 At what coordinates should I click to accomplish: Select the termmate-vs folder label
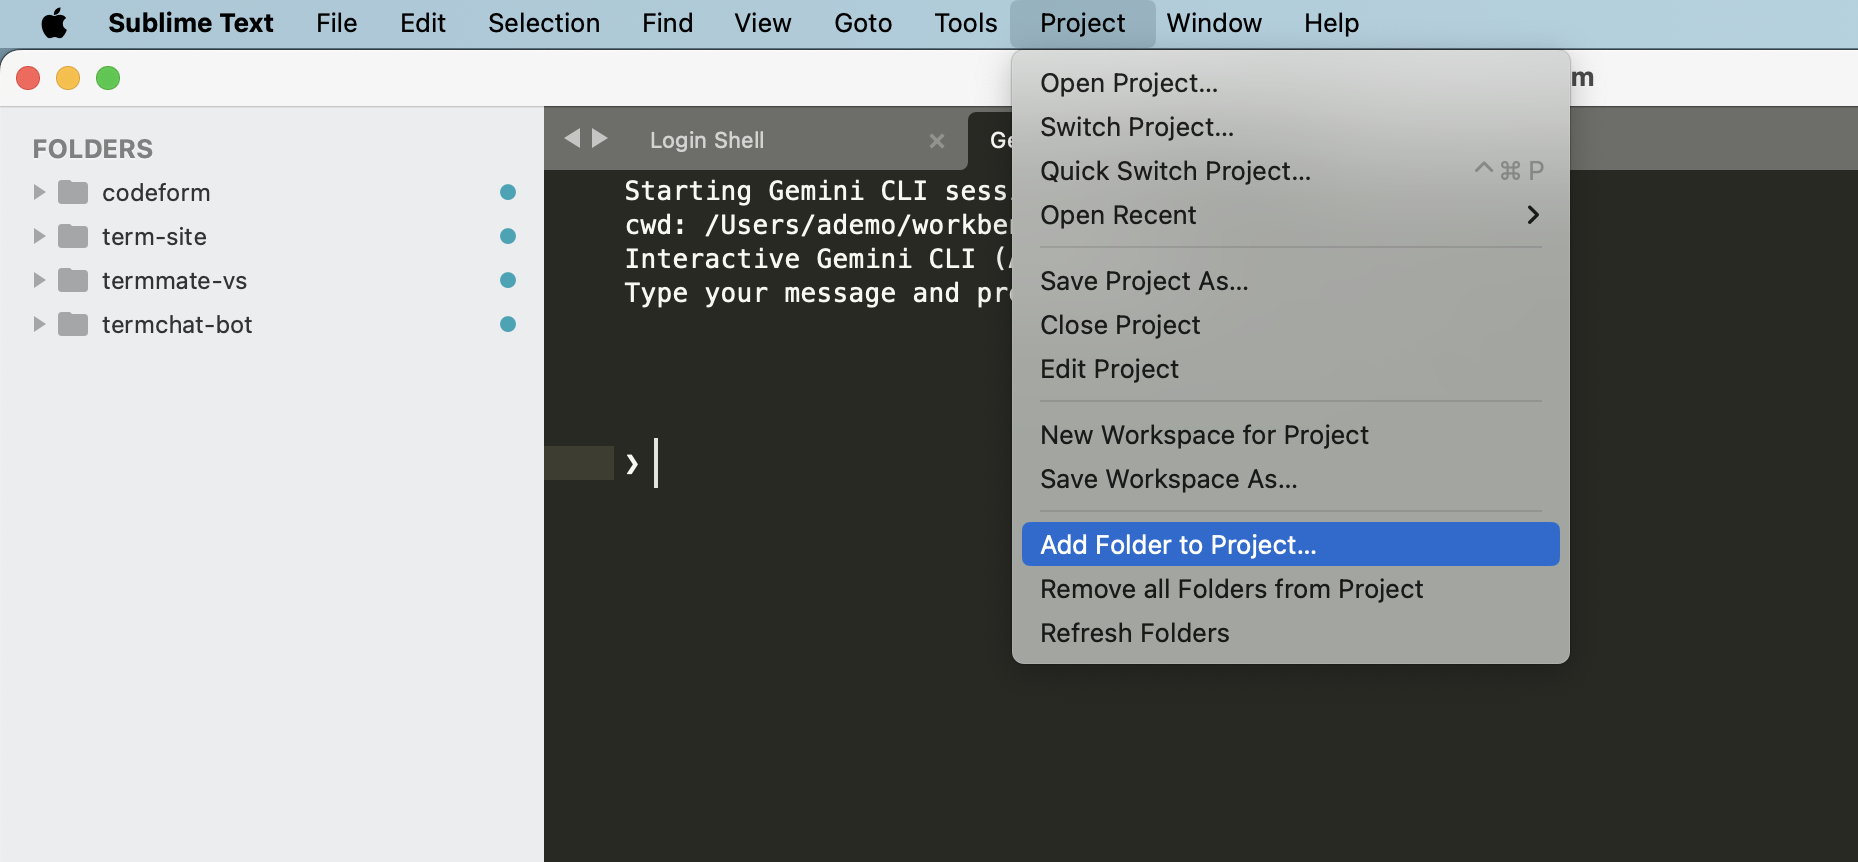pyautogui.click(x=174, y=280)
